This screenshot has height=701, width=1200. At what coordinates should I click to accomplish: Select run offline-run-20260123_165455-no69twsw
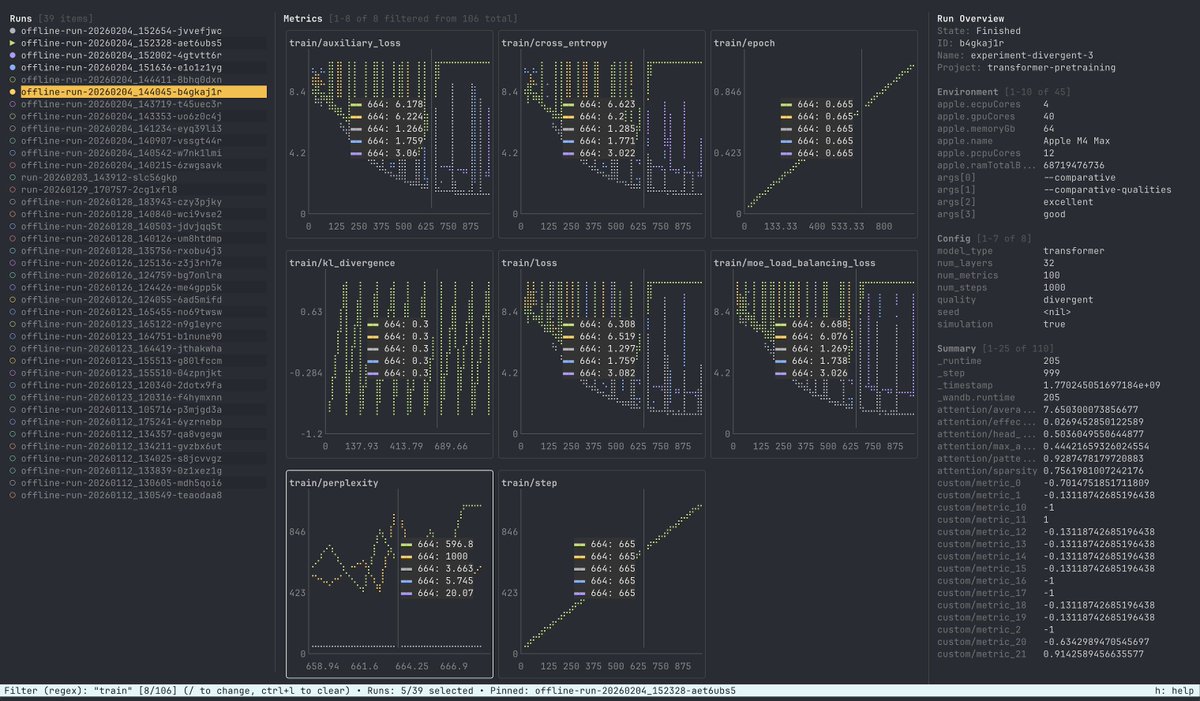(137, 311)
